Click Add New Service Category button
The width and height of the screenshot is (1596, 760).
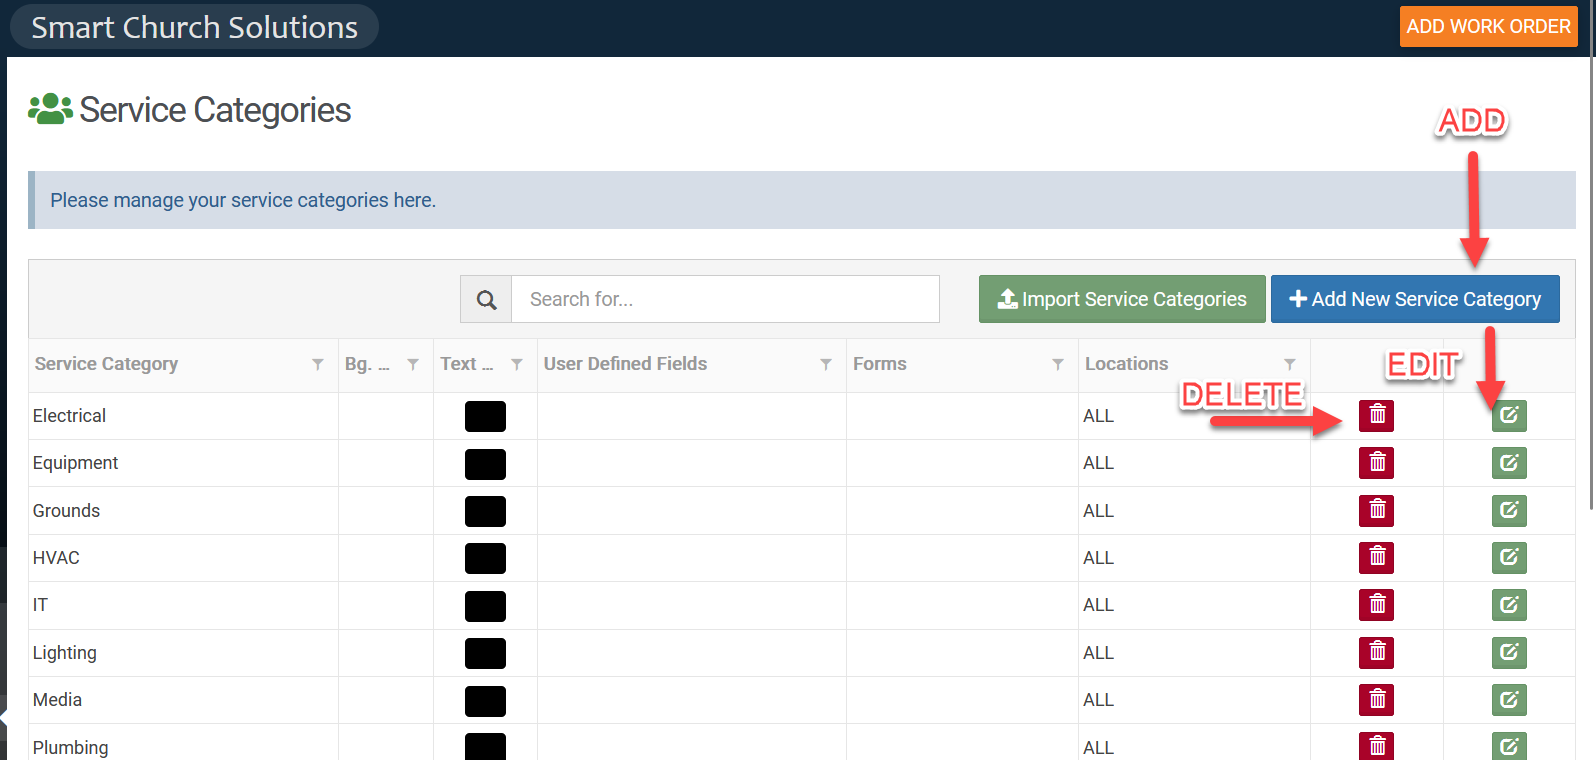[x=1414, y=299]
